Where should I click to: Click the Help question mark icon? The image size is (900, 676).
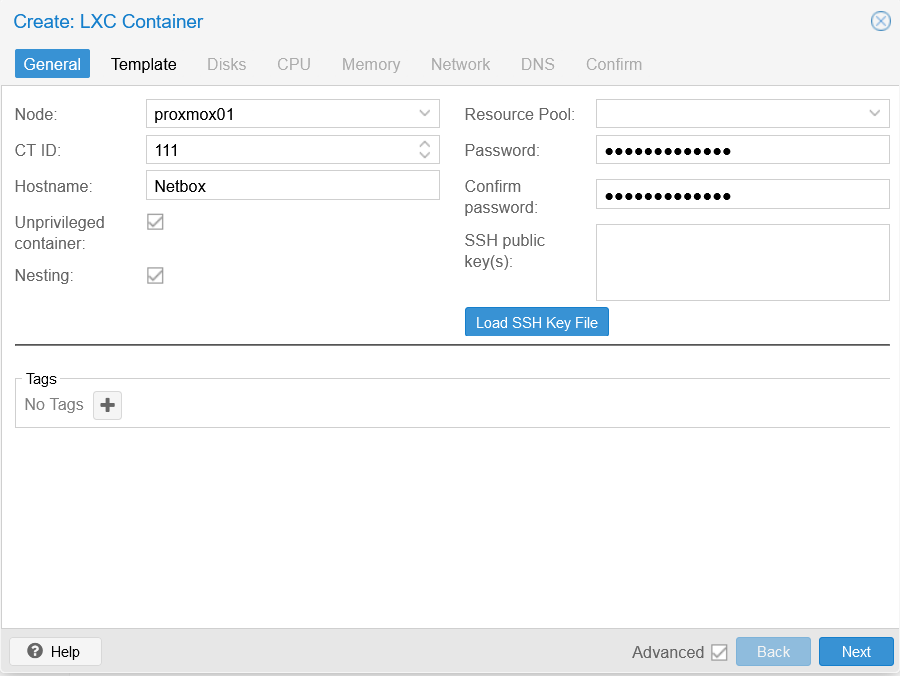pyautogui.click(x=35, y=651)
